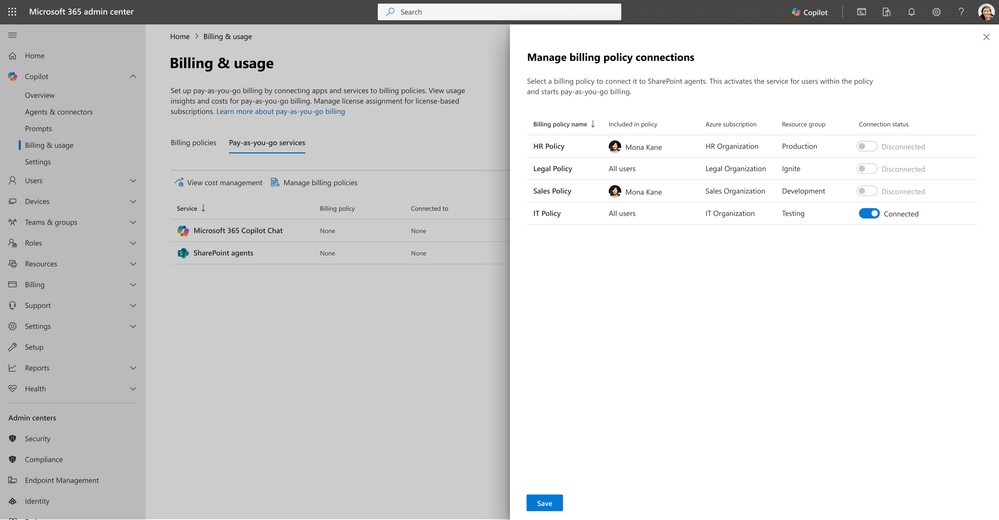Open settings gear icon in header
Viewport: 999px width, 520px height.
coord(936,12)
